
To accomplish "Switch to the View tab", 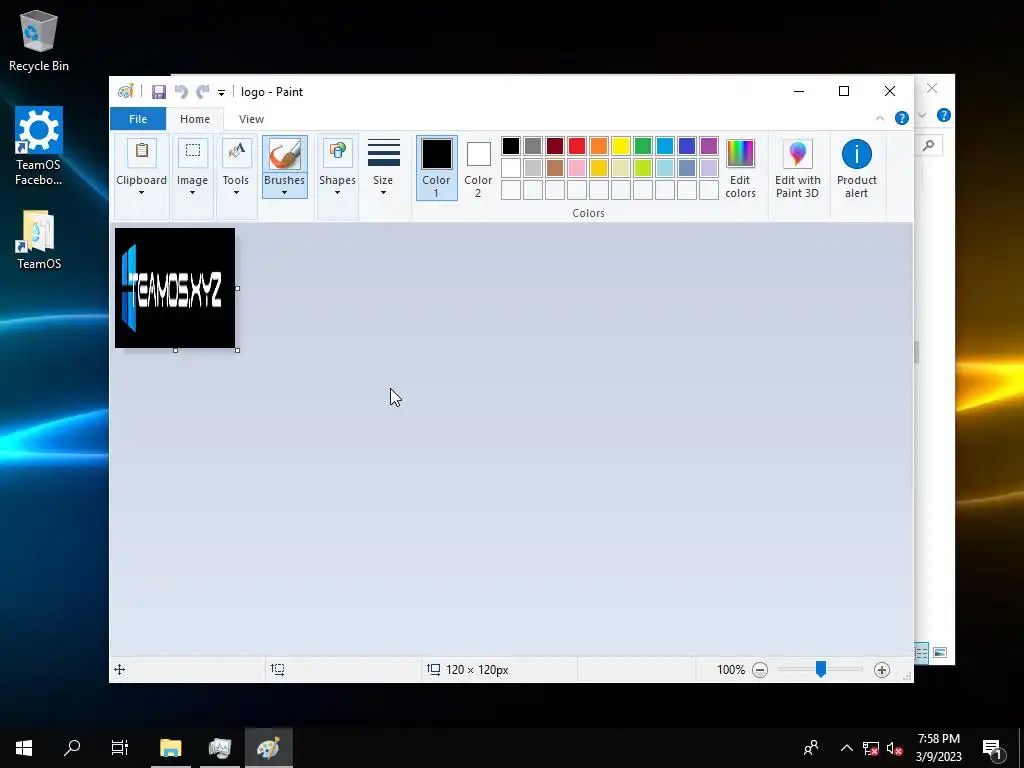I will [251, 119].
